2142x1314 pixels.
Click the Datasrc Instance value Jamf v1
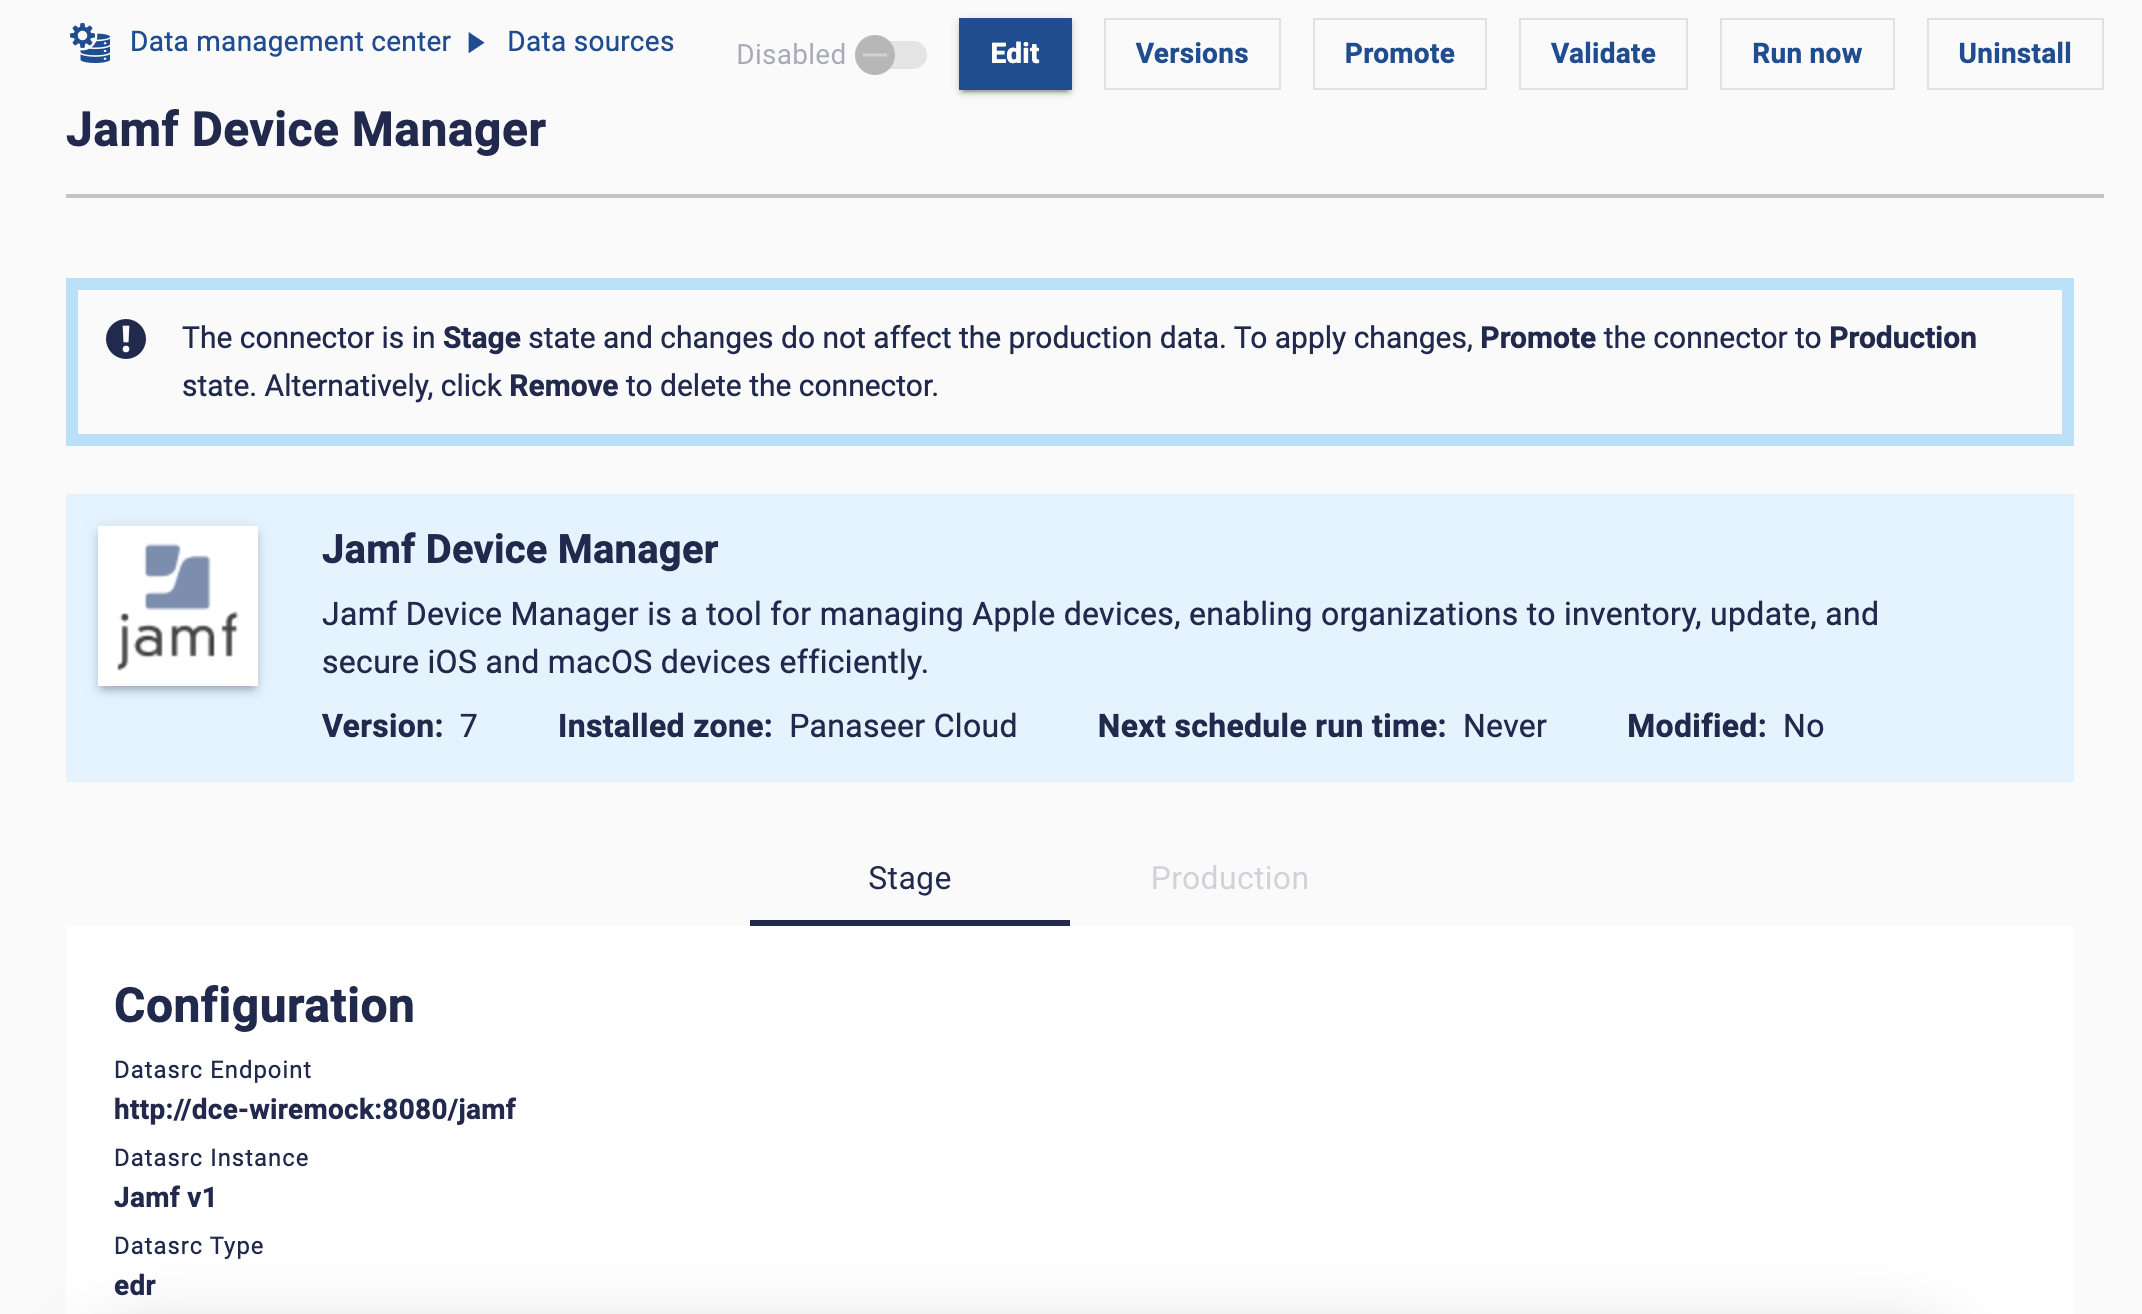[165, 1198]
